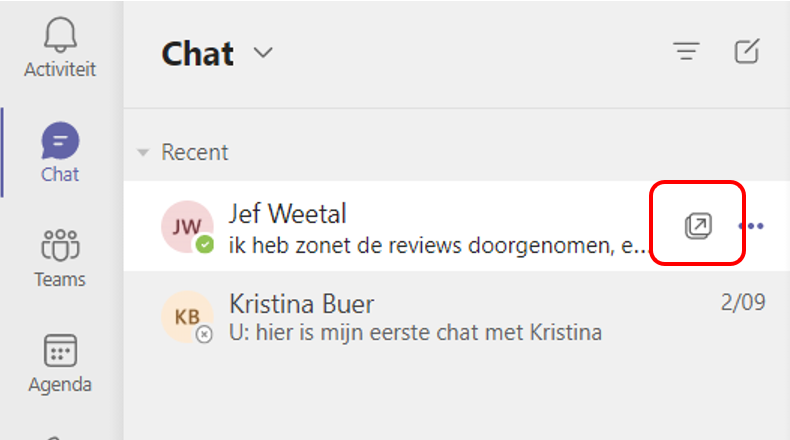Click the reviews doorgenomen message preview
This screenshot has width=790, height=440.
(x=437, y=245)
